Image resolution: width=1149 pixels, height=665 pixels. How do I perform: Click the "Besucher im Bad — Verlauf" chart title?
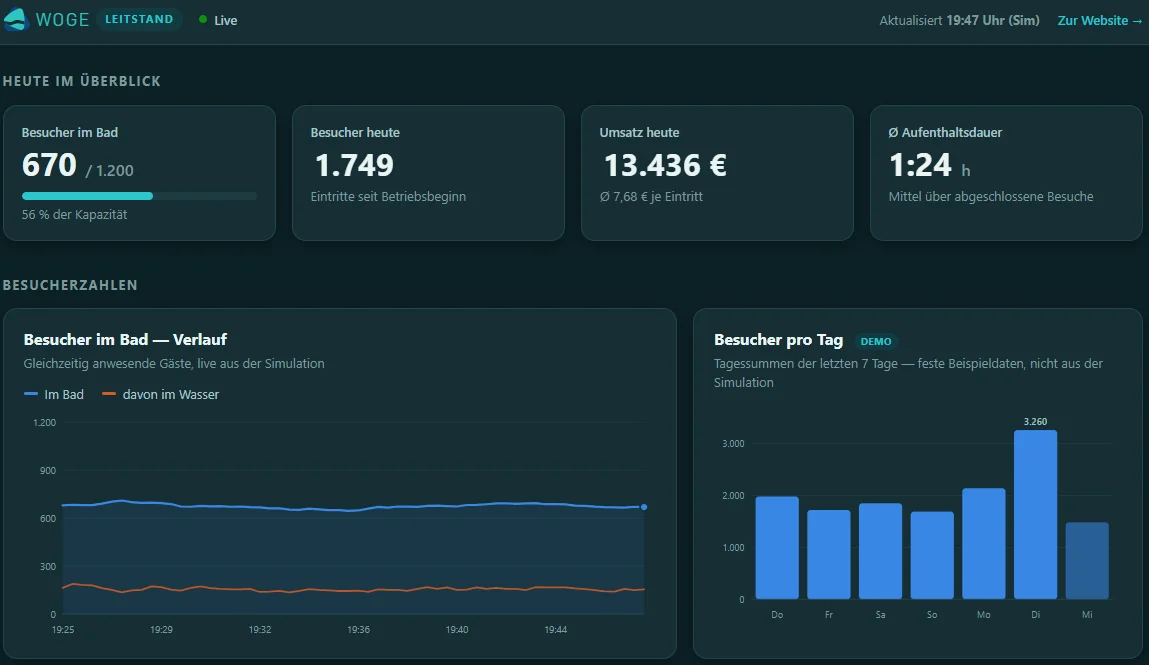(x=125, y=340)
